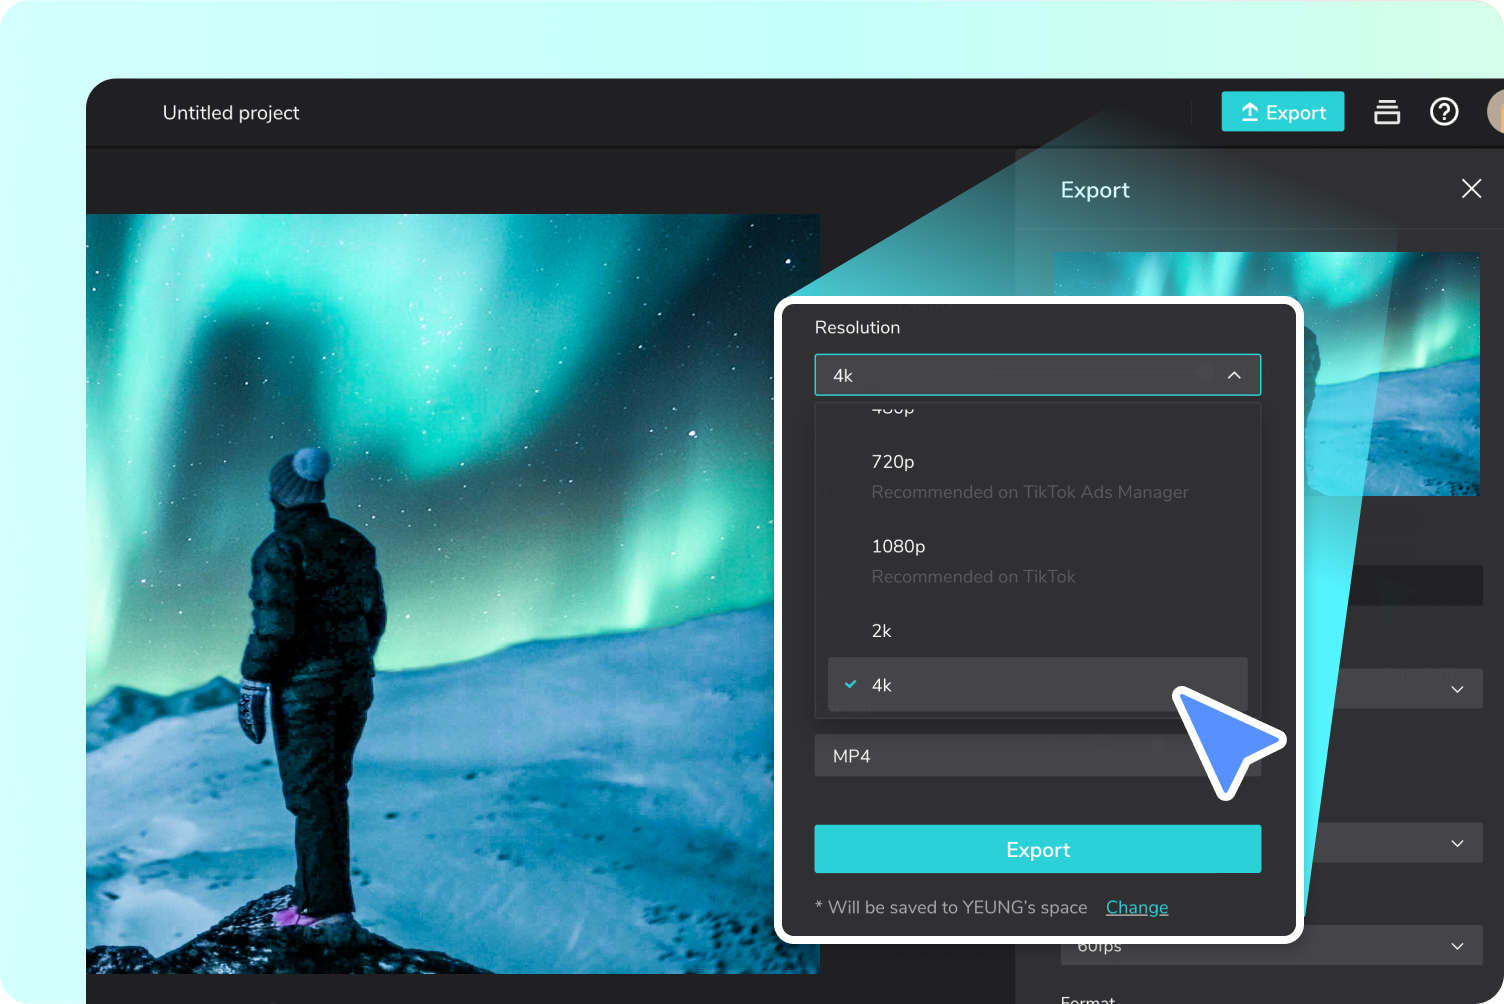Select the checked 4k resolution option
1504x1004 pixels.
pos(1038,685)
